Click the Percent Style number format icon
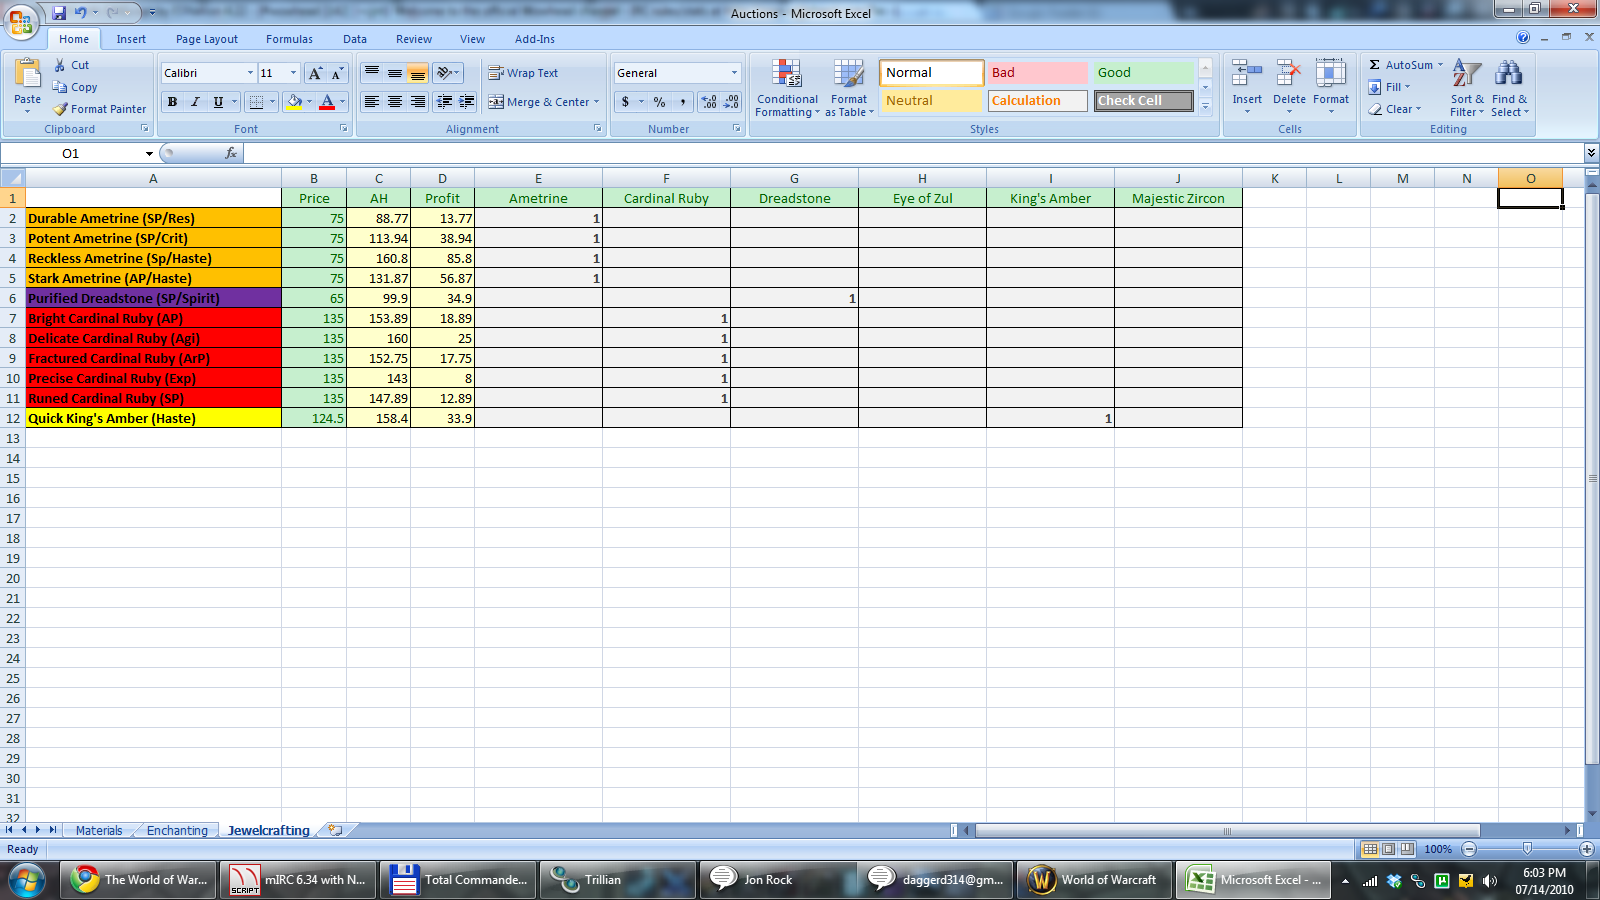This screenshot has width=1600, height=900. 659,102
